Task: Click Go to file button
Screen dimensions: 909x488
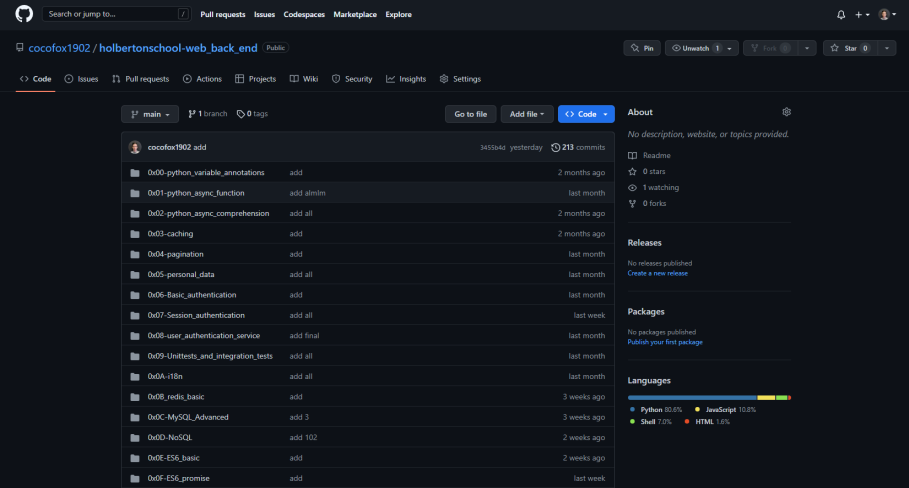Action: [x=470, y=114]
